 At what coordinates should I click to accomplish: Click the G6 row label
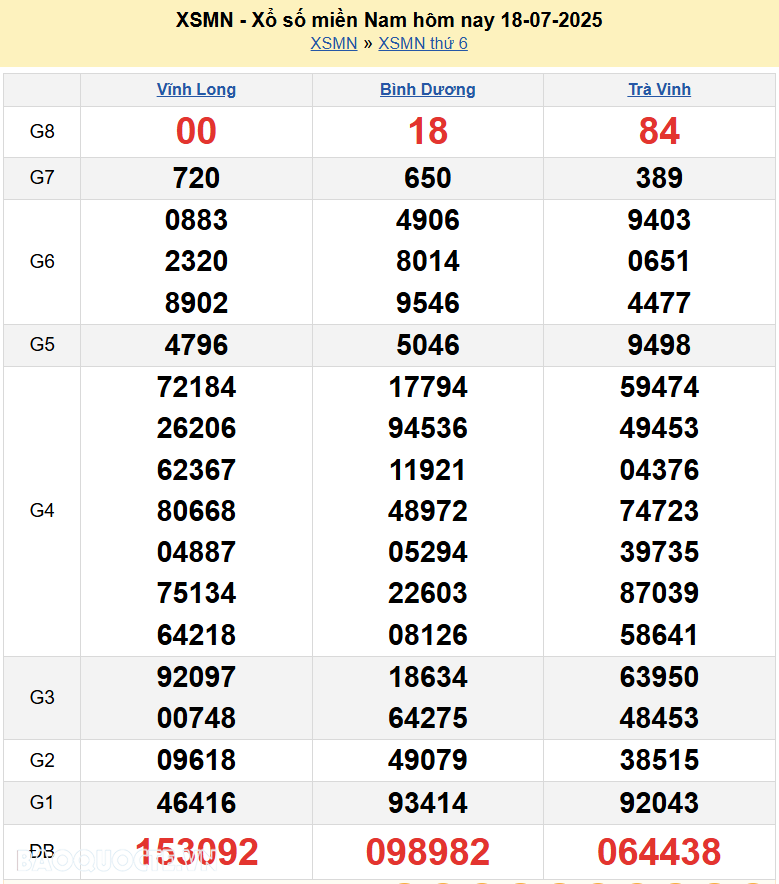coord(42,261)
